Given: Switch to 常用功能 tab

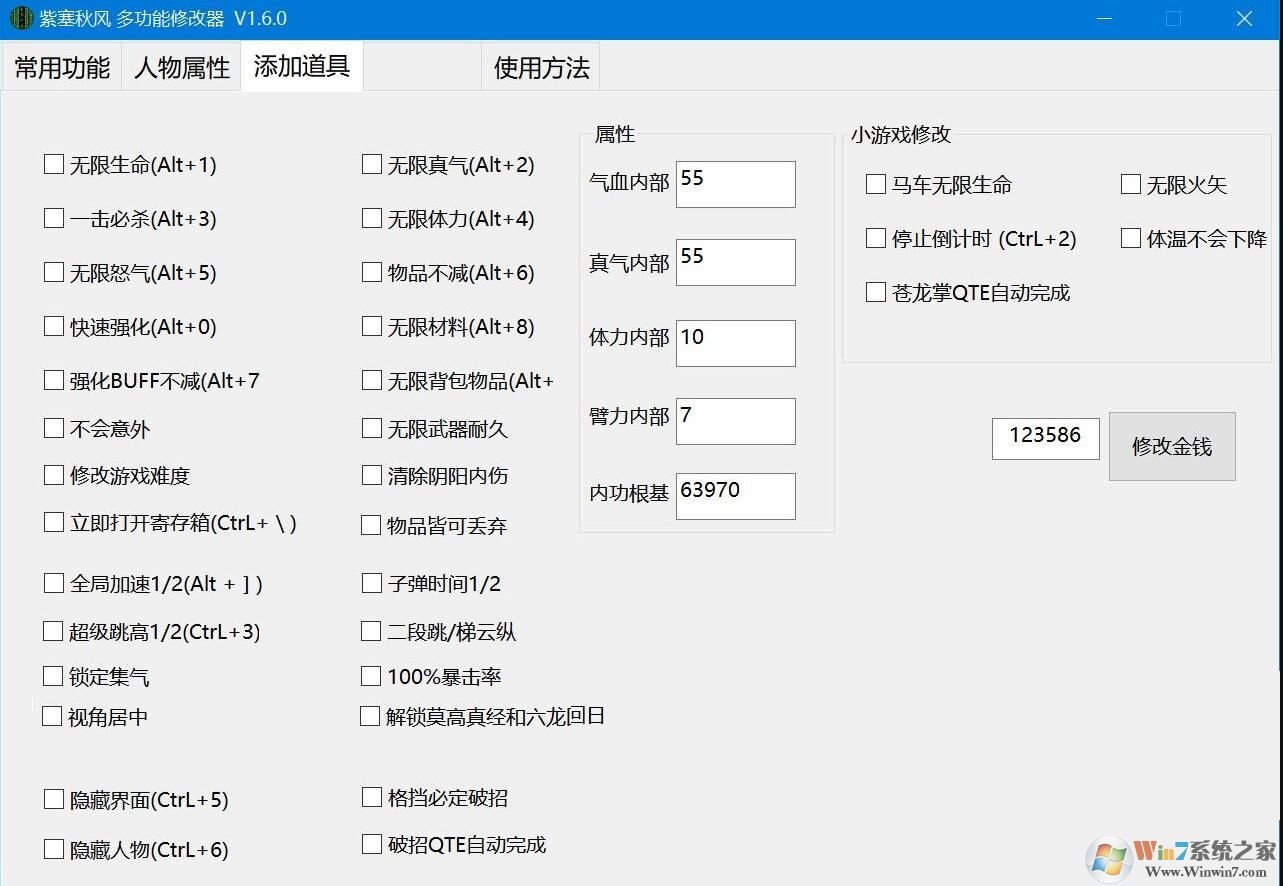Looking at the screenshot, I should pyautogui.click(x=62, y=66).
